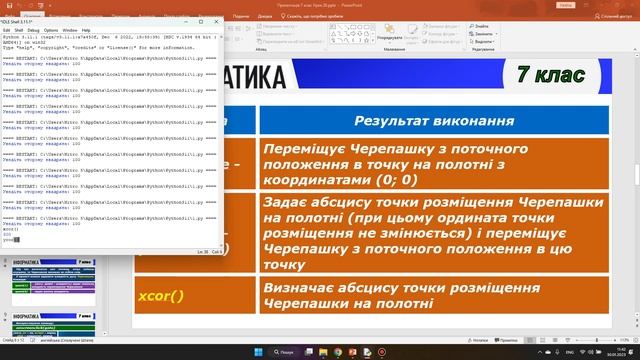The image size is (640, 360).
Task: Click the account name button in title bar
Action: pyautogui.click(x=565, y=5)
